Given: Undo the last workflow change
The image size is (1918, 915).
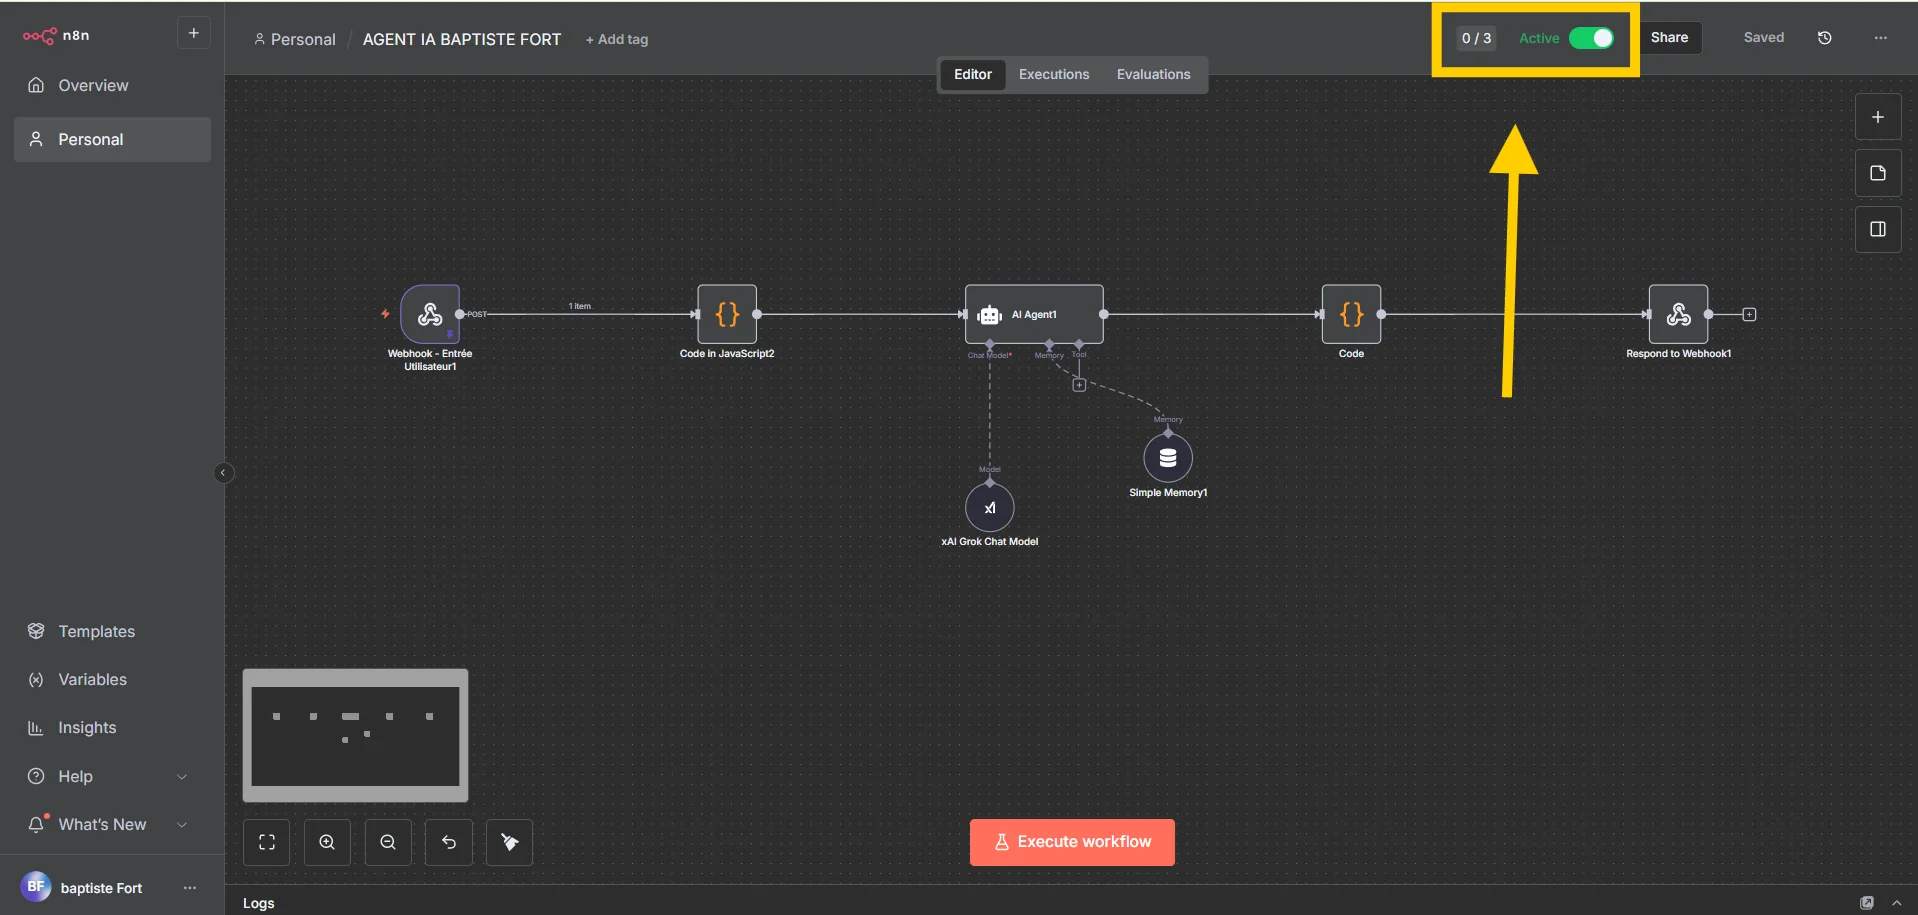Looking at the screenshot, I should coord(448,842).
